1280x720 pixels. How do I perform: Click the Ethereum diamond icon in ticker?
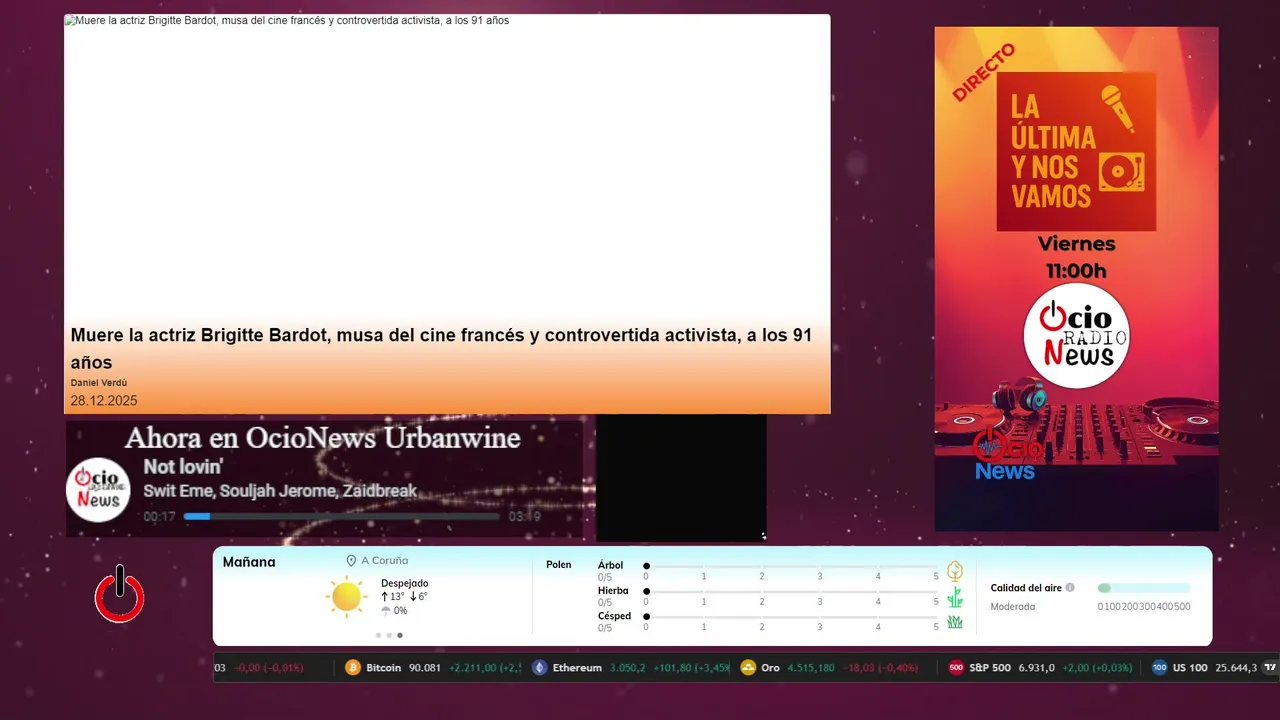click(540, 668)
